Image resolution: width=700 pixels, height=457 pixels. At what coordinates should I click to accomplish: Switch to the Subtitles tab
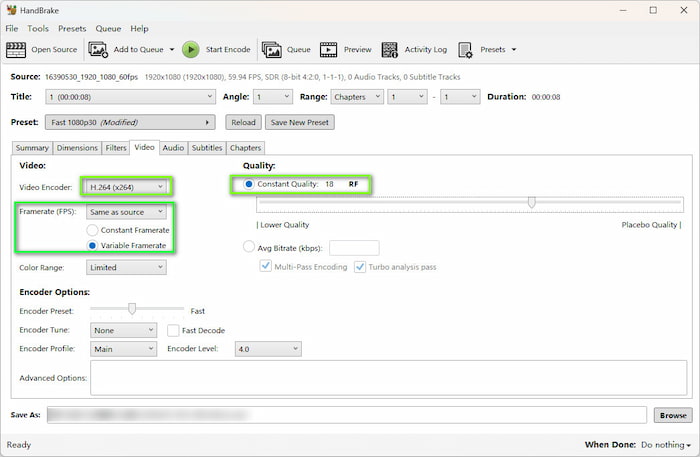click(x=207, y=148)
